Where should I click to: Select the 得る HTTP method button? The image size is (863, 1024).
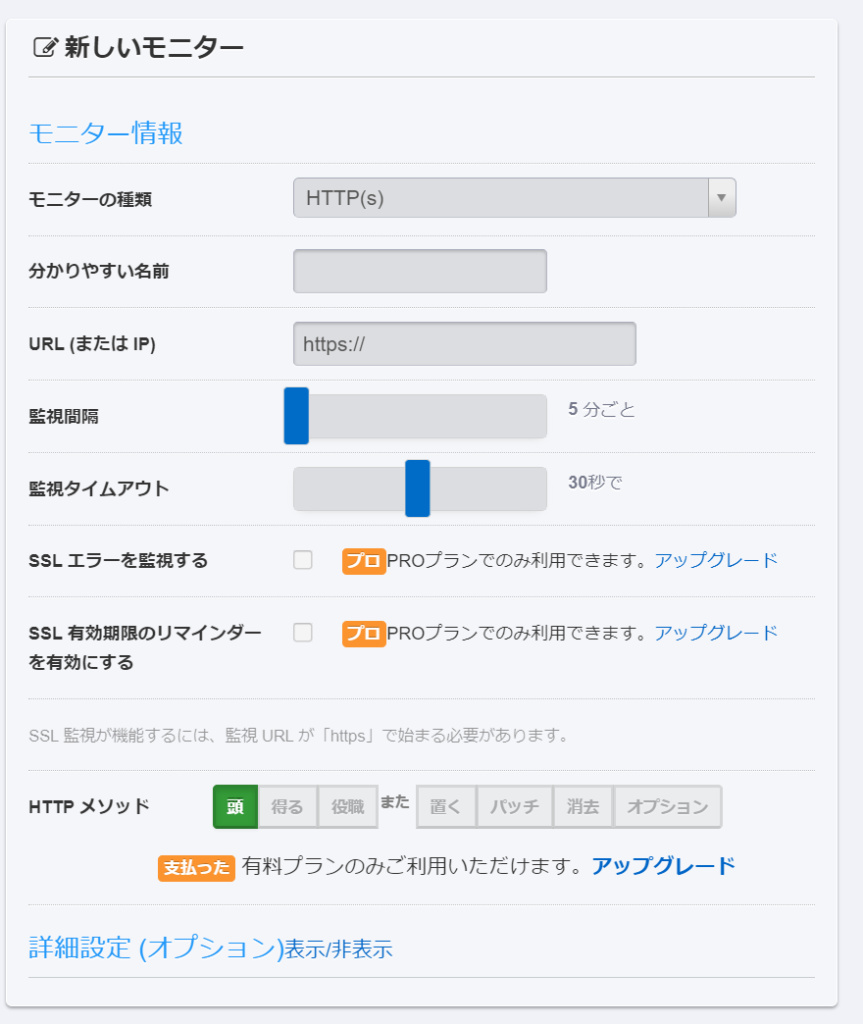(288, 807)
